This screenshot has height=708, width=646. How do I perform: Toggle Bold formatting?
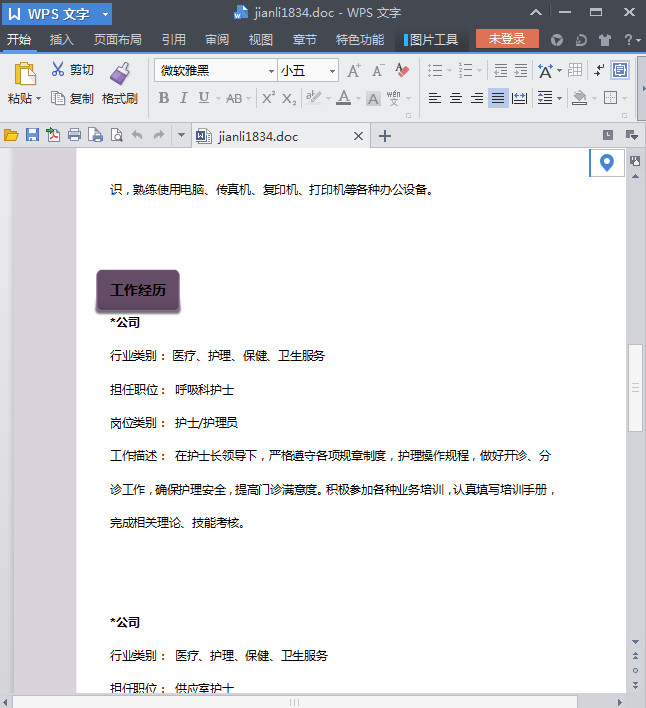tap(164, 98)
